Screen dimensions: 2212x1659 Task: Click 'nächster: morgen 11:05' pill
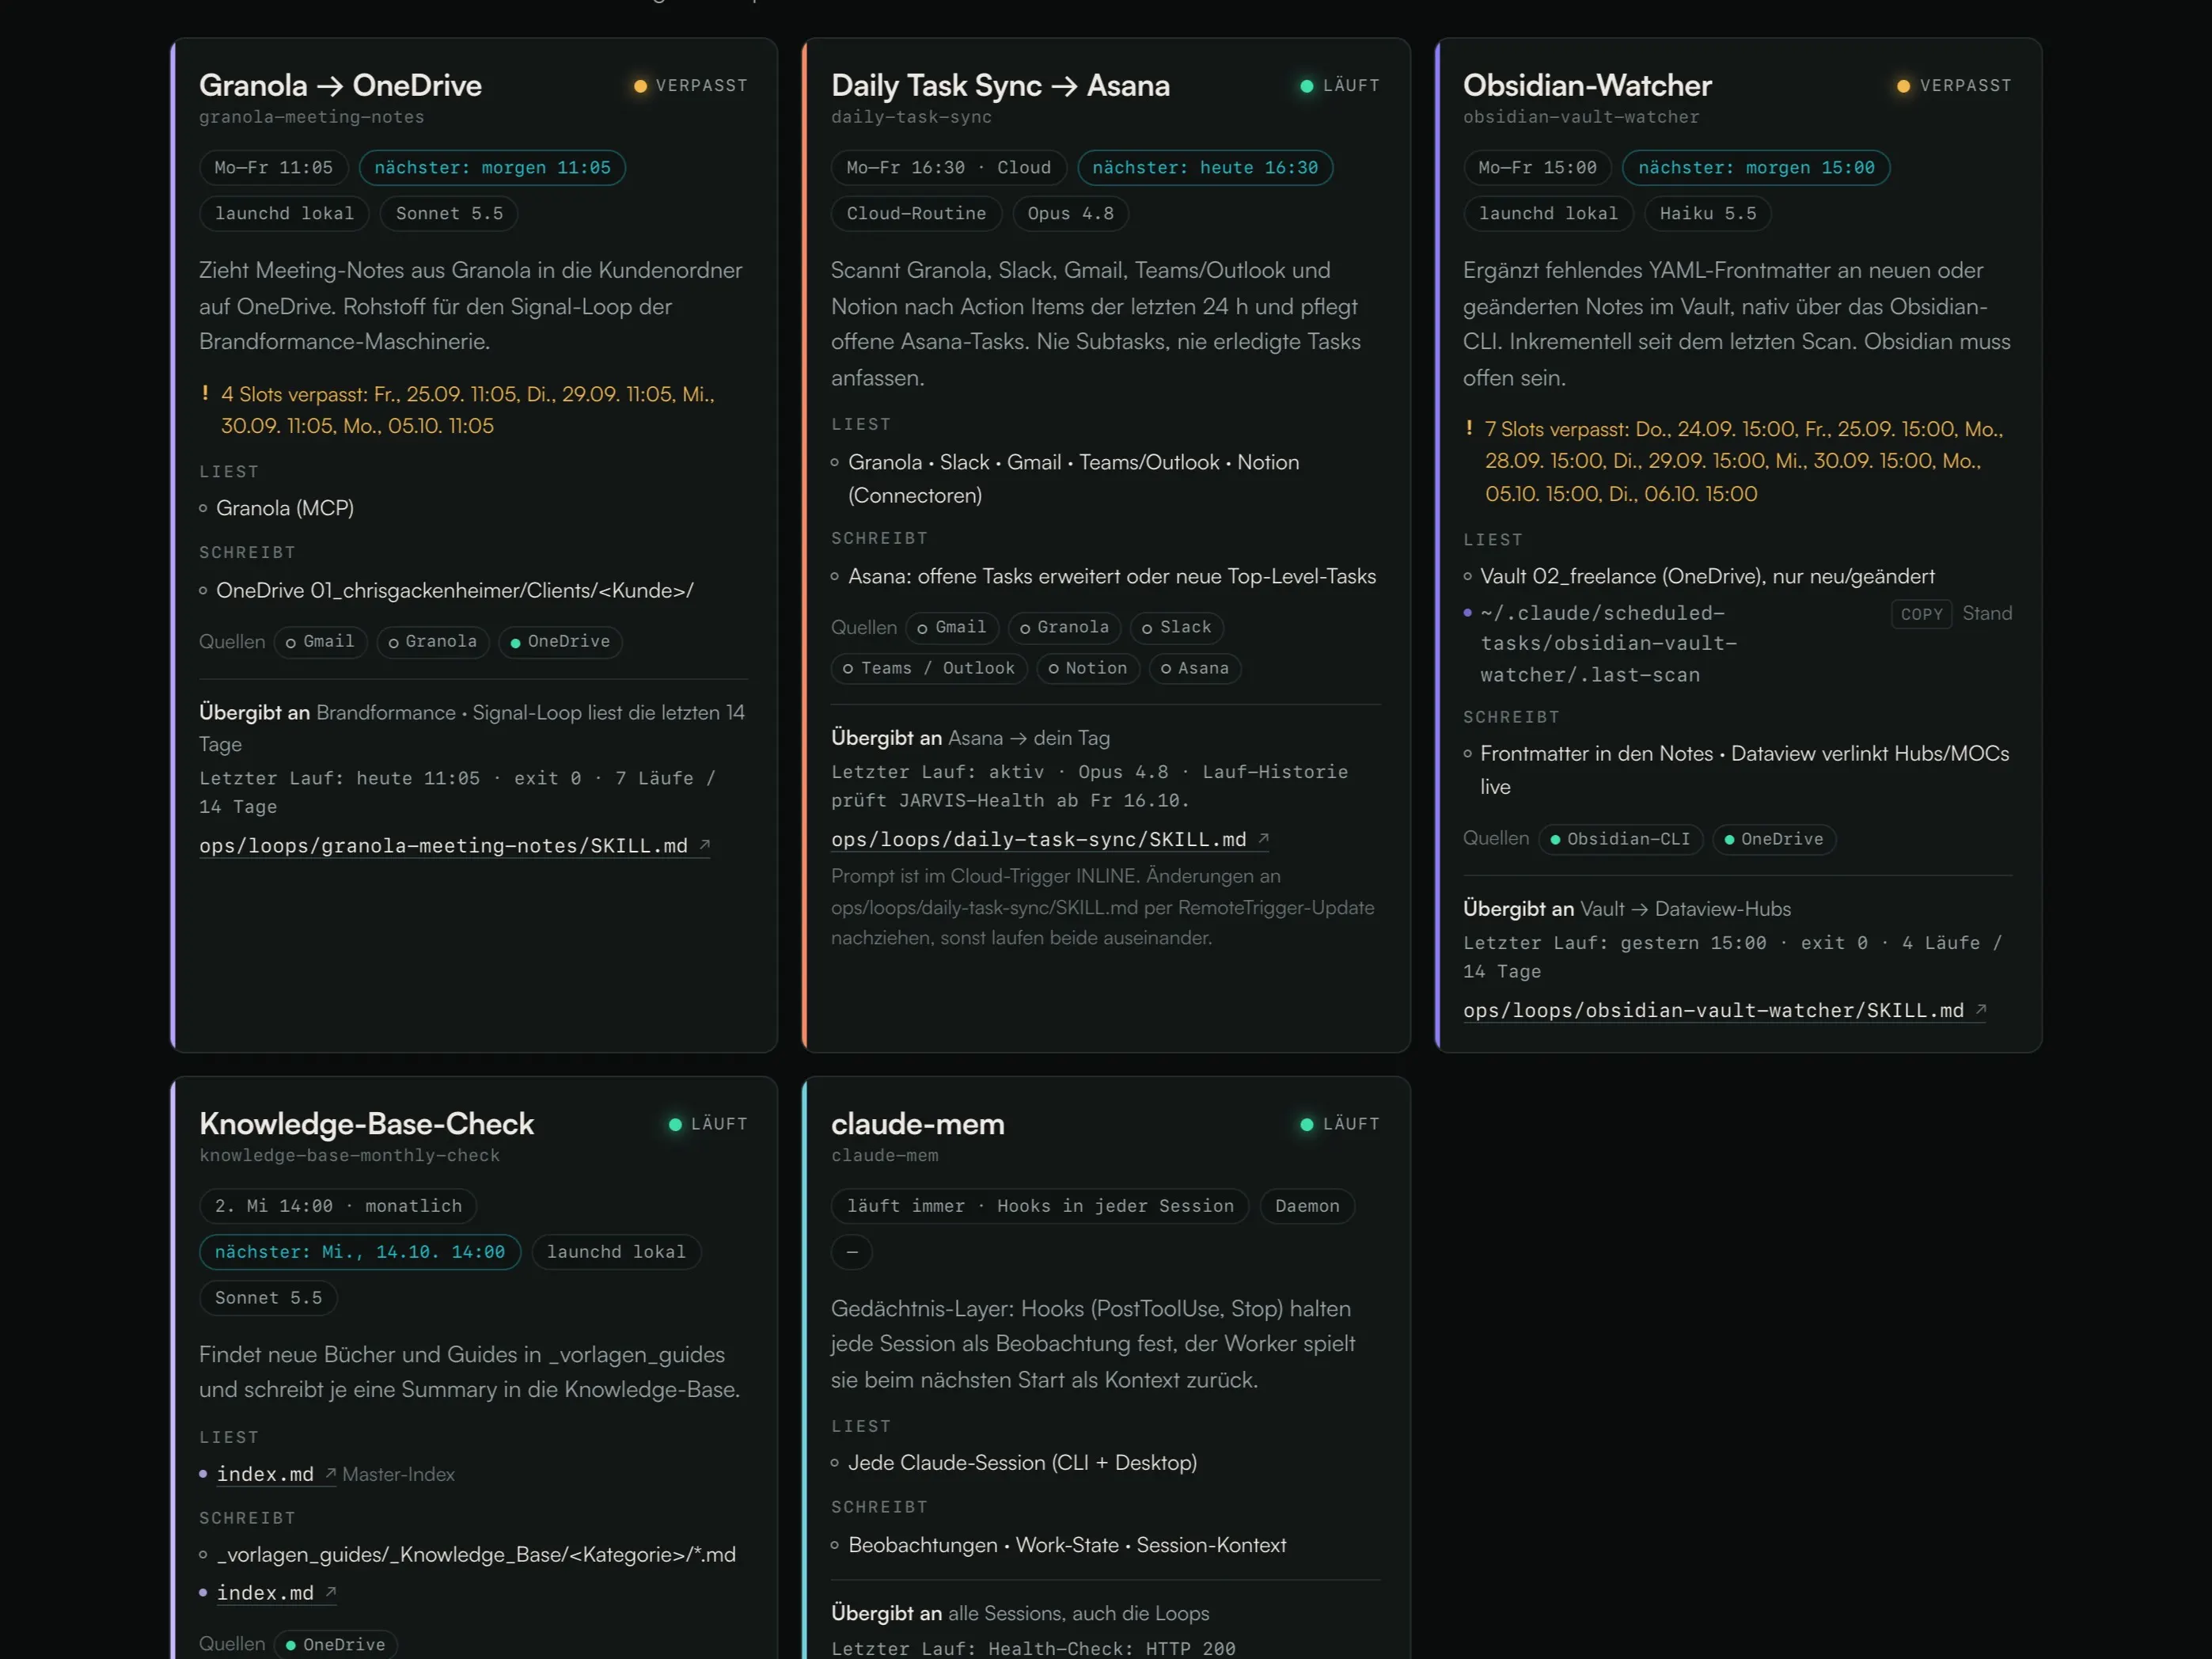point(492,168)
